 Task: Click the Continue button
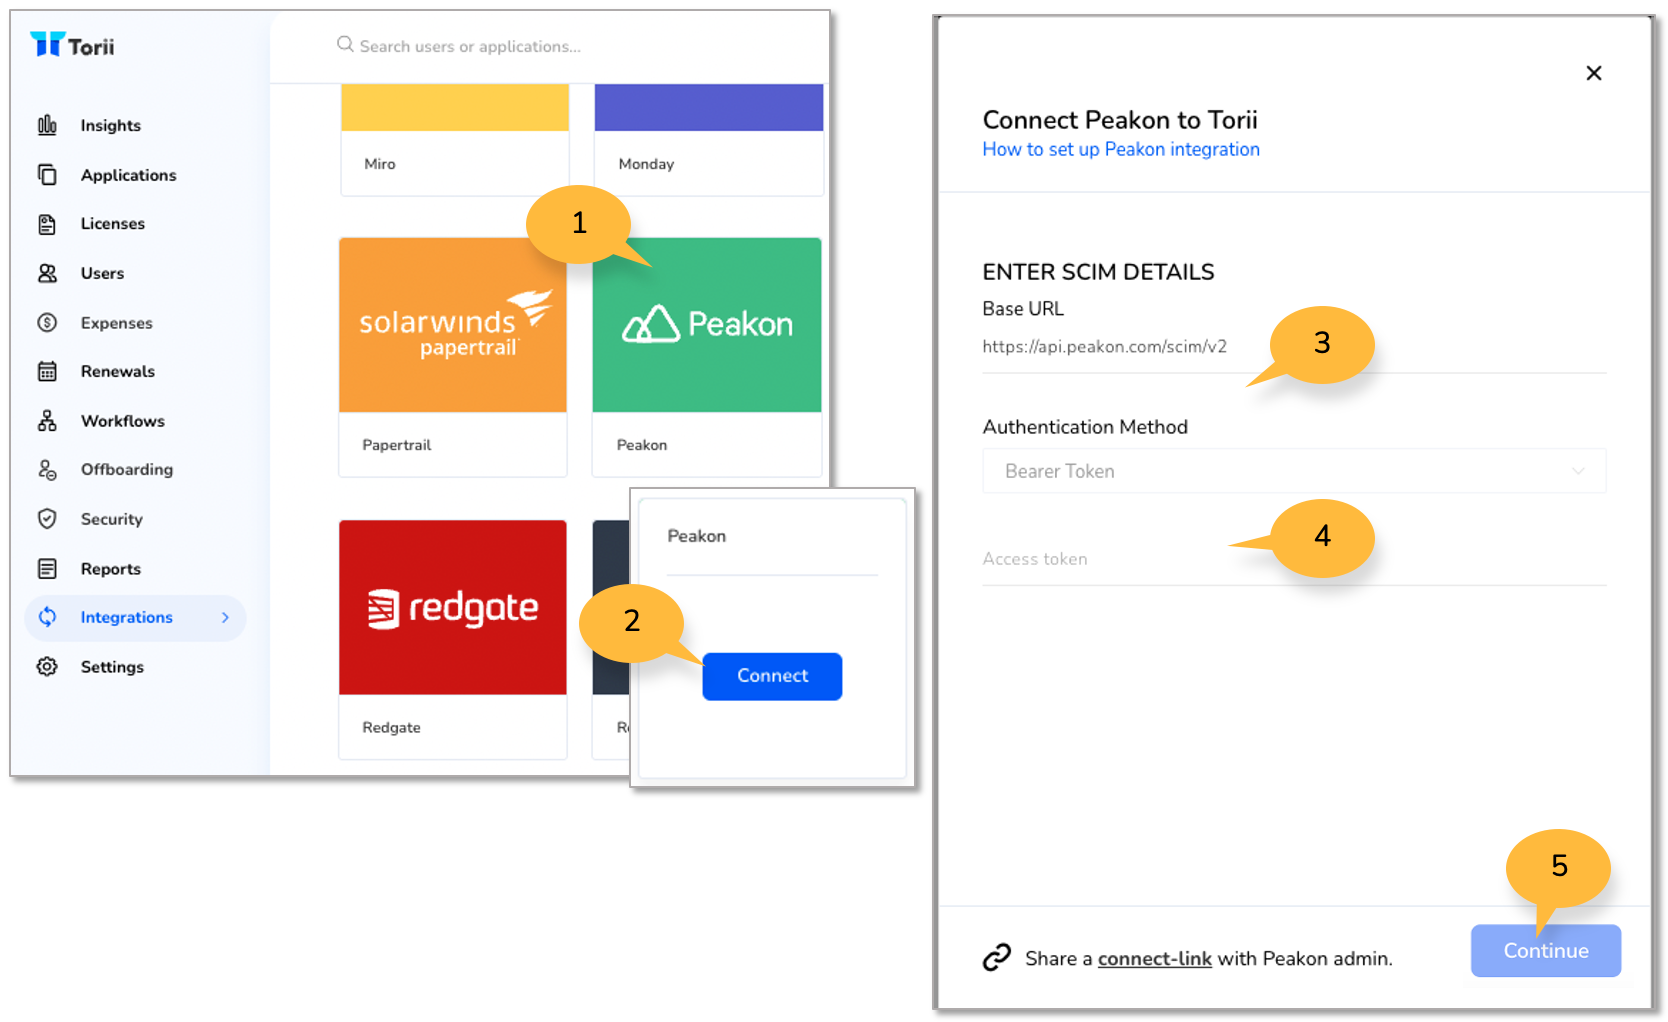1545,950
